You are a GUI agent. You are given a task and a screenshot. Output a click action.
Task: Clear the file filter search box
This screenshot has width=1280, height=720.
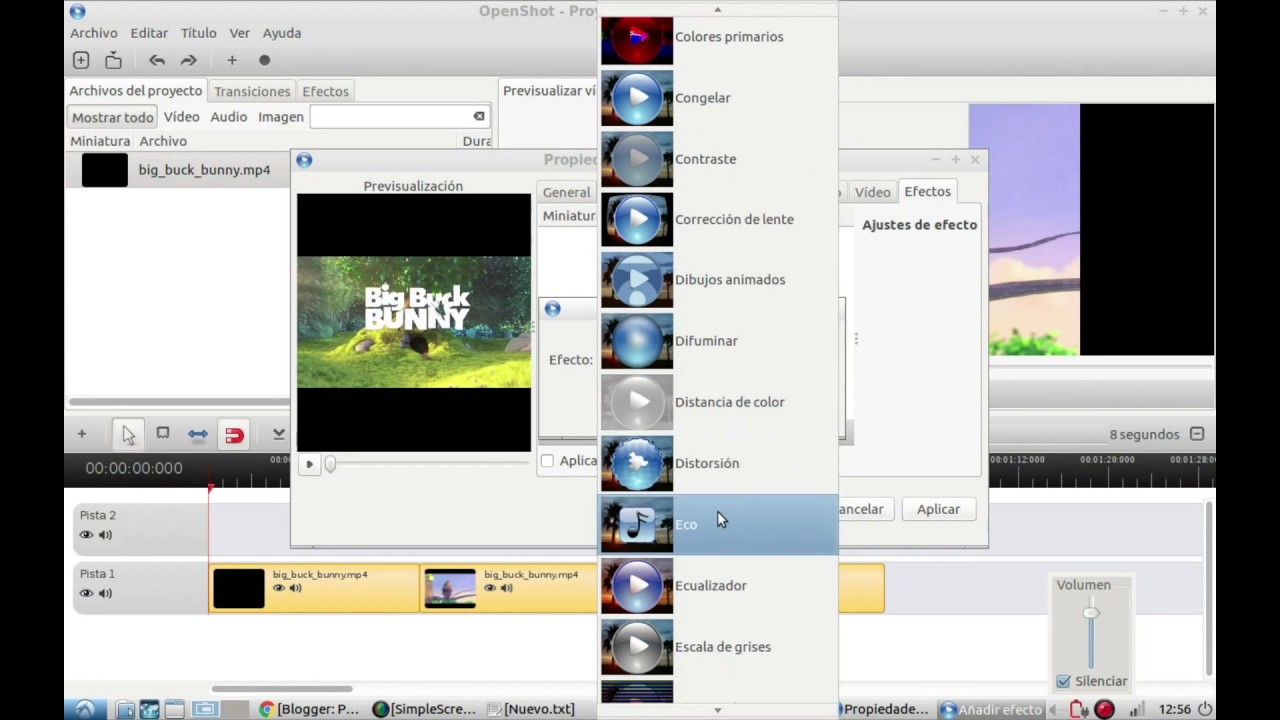(479, 116)
